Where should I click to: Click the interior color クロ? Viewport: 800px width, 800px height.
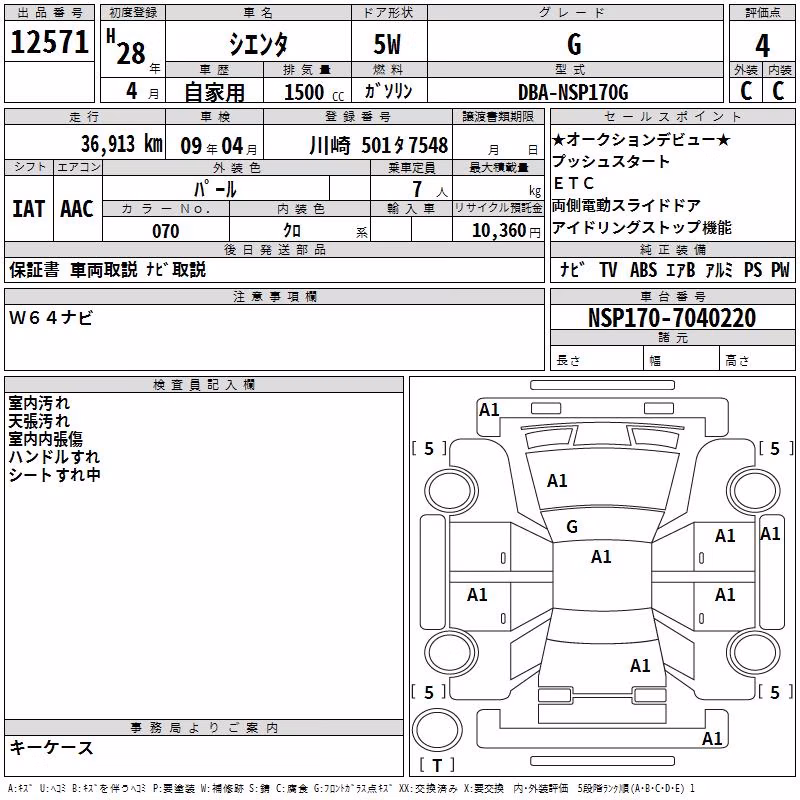292,231
